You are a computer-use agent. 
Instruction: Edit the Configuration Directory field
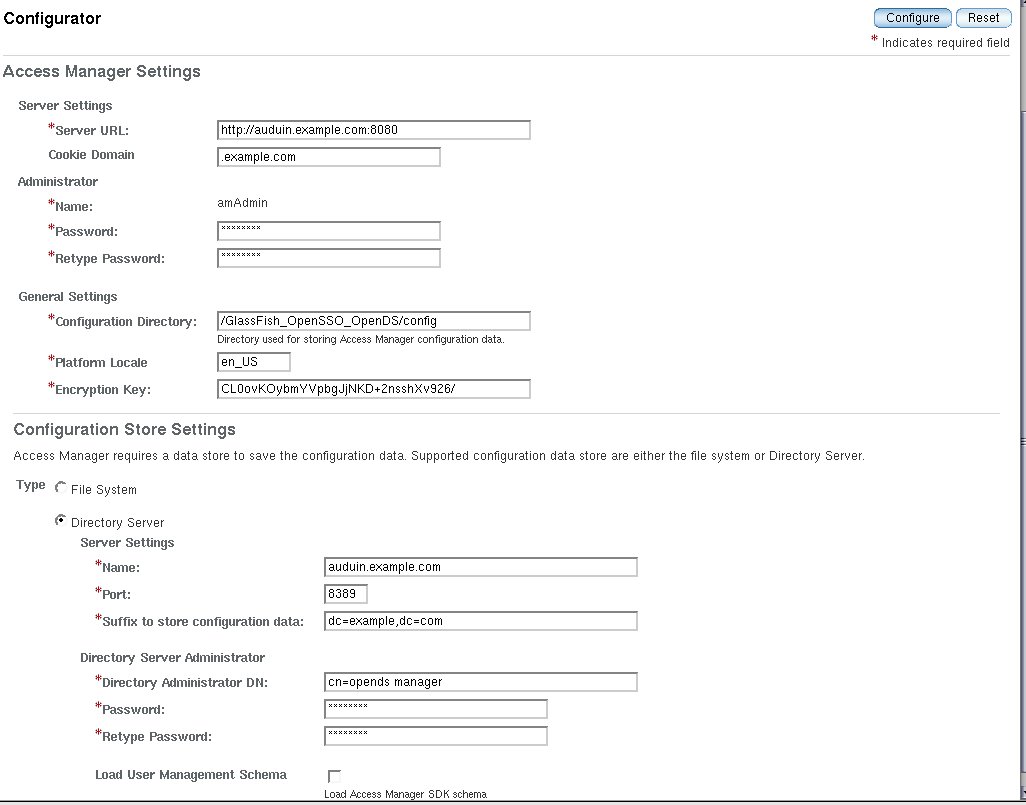point(373,321)
